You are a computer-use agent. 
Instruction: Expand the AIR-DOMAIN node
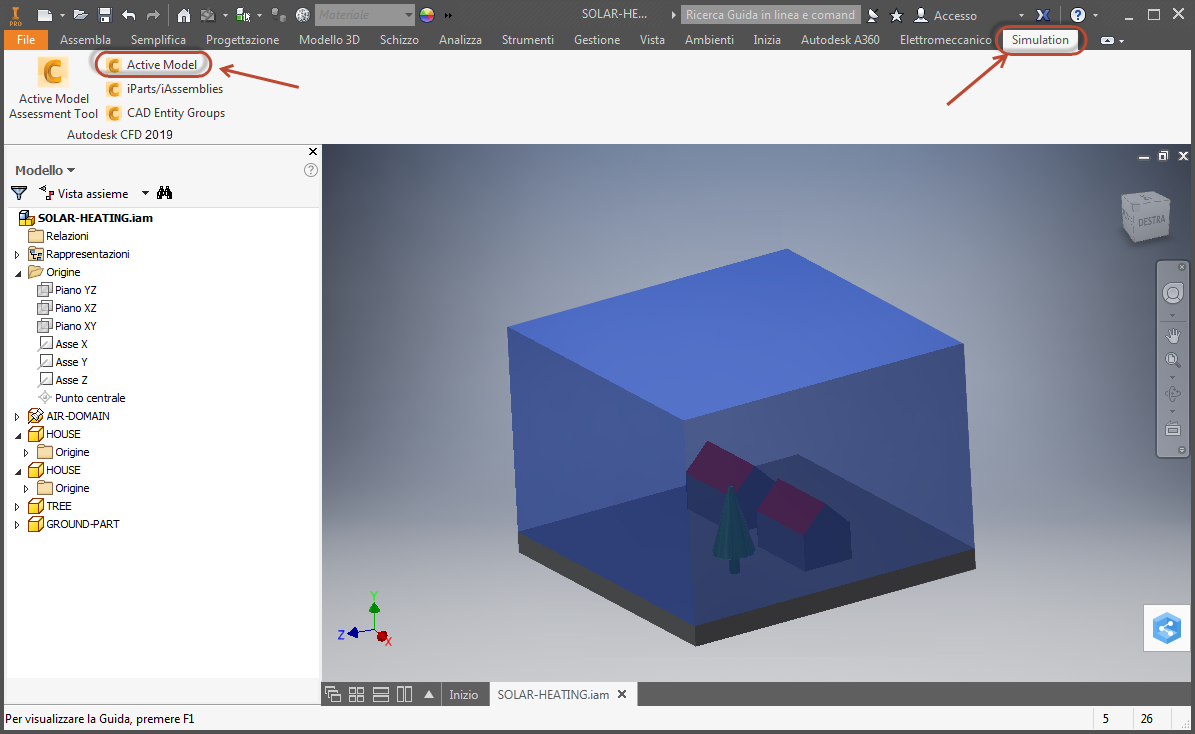coord(17,417)
